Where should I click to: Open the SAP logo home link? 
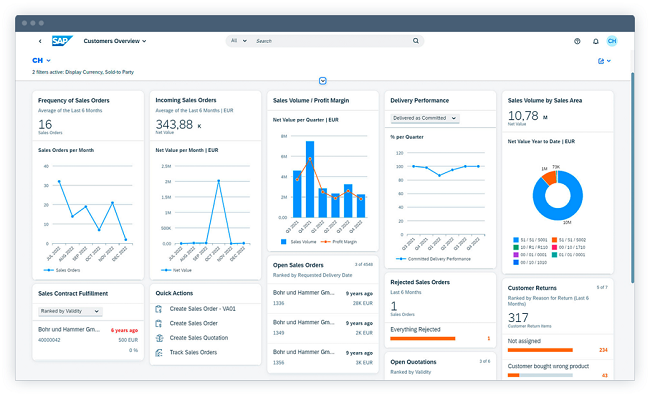coord(62,41)
